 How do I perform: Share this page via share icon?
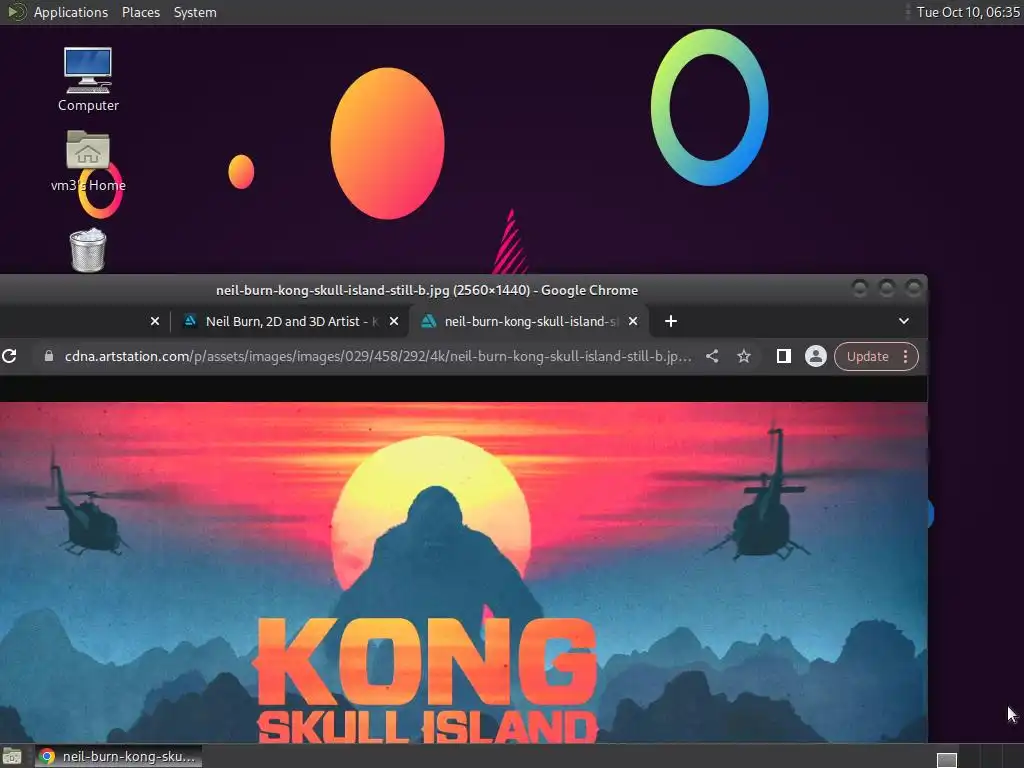click(712, 356)
